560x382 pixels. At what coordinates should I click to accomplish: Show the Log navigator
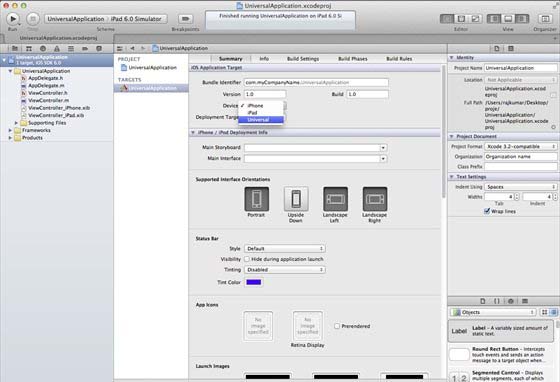(99, 49)
